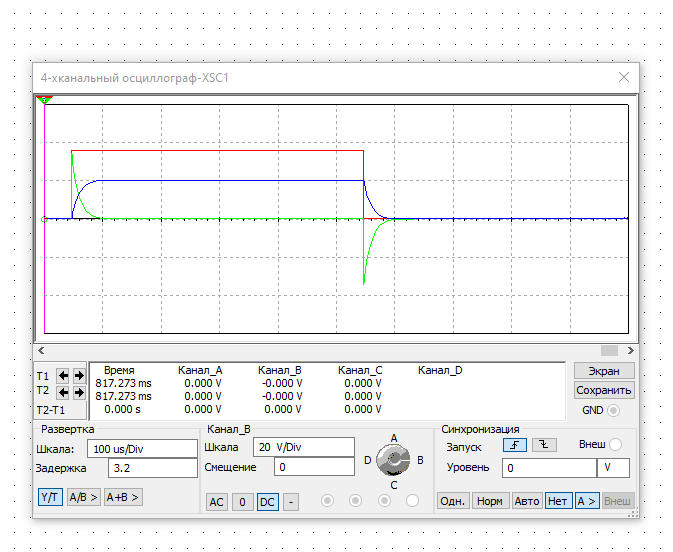The image size is (673, 552).
Task: Switch to Y/T display mode
Action: (x=50, y=497)
